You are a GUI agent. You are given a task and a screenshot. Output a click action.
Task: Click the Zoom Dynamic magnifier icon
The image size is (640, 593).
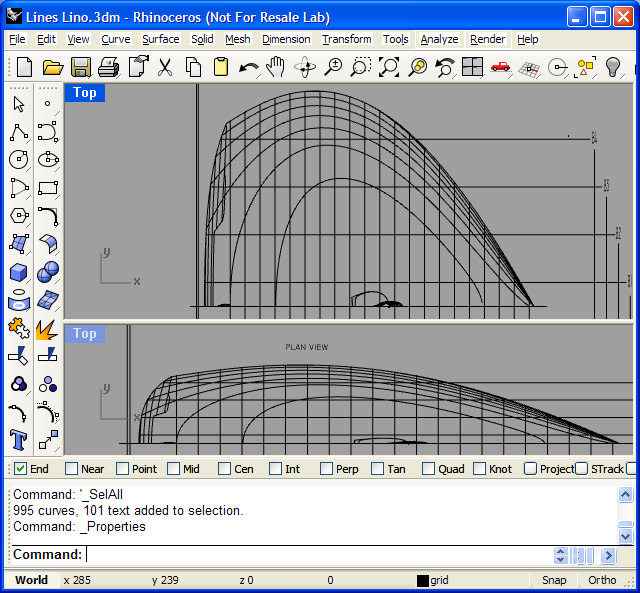(x=333, y=67)
